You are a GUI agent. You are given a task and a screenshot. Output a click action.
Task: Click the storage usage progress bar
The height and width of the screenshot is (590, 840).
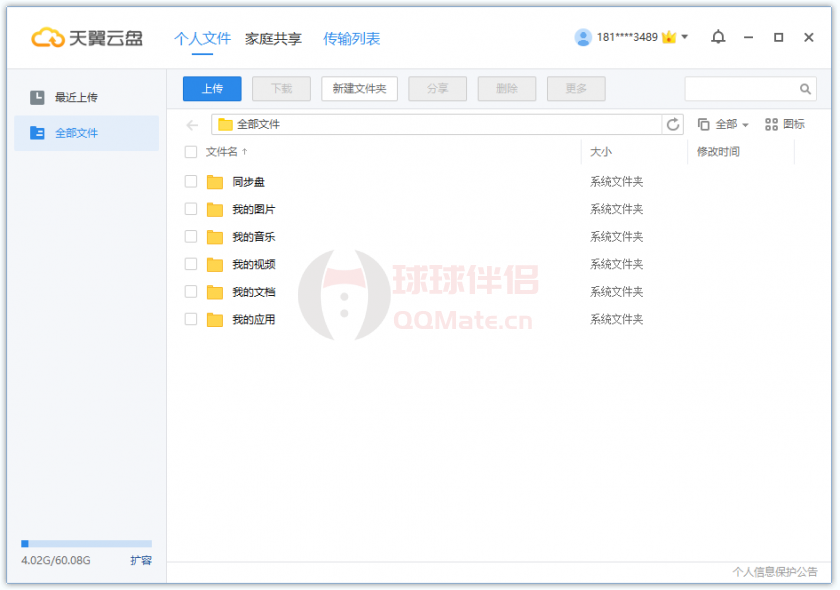click(x=86, y=544)
